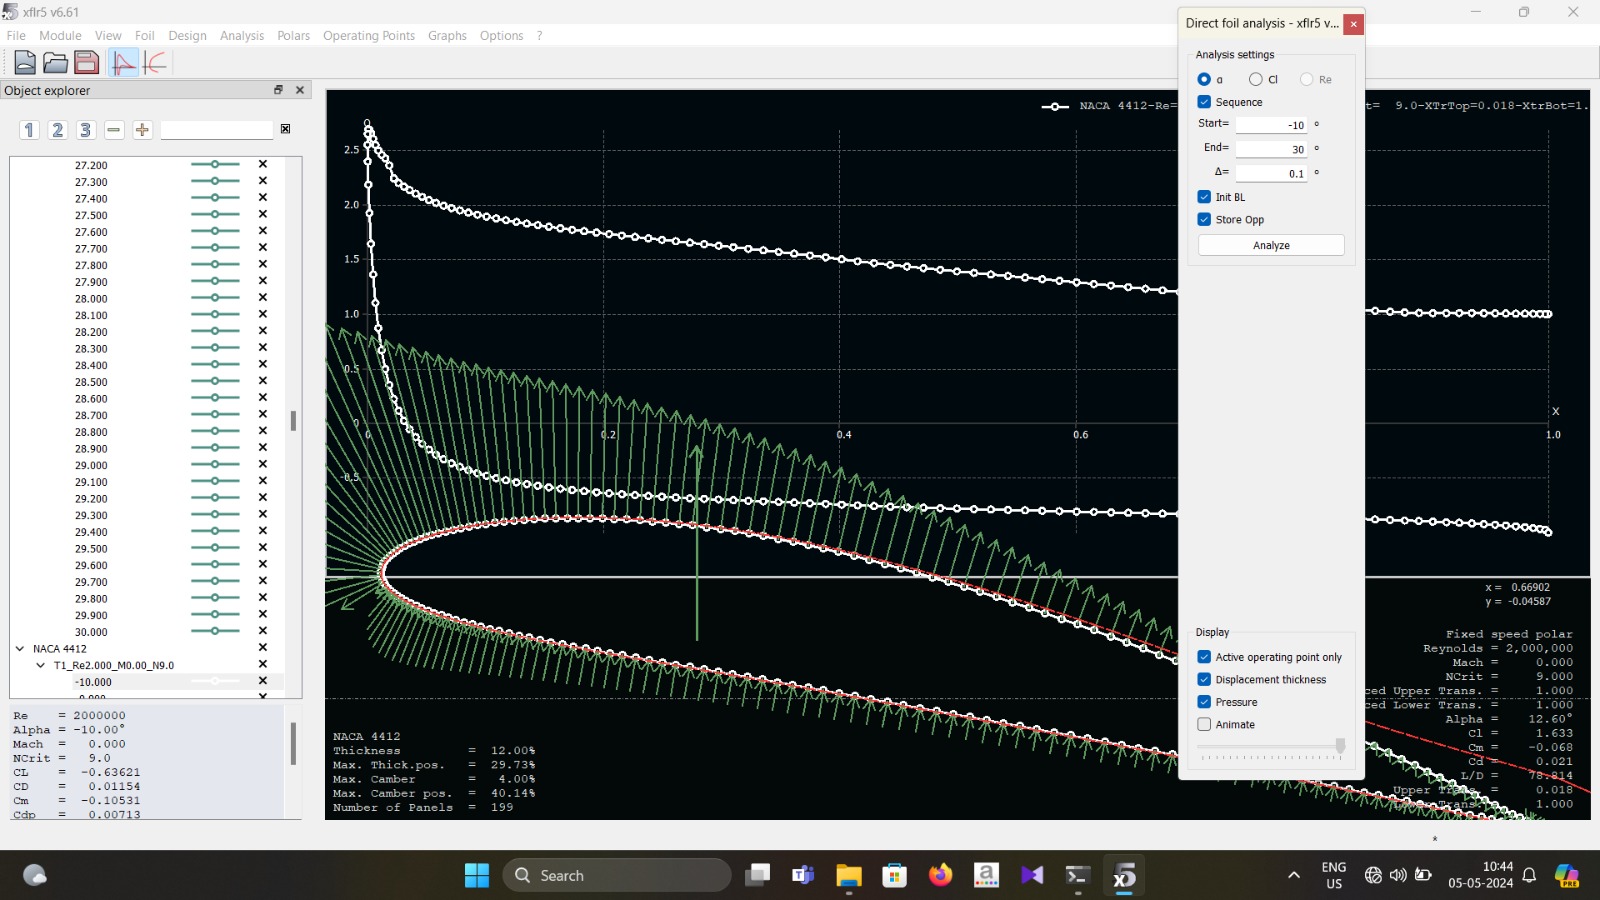Disable the Store Opp checkbox
The image size is (1600, 900).
pyautogui.click(x=1204, y=220)
